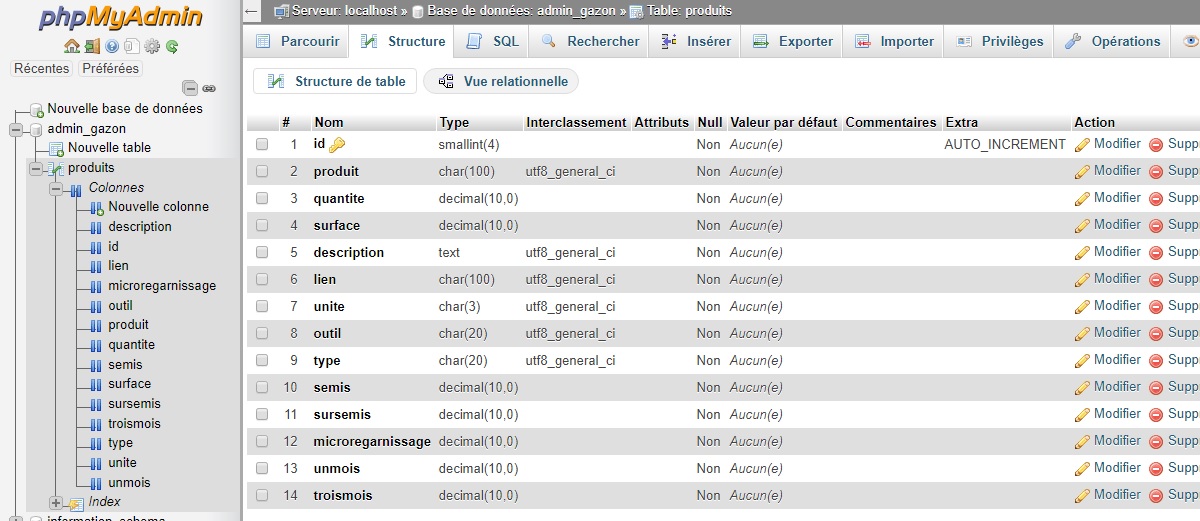Click pencil icon in produit row
This screenshot has width=1200, height=521.
1082,172
